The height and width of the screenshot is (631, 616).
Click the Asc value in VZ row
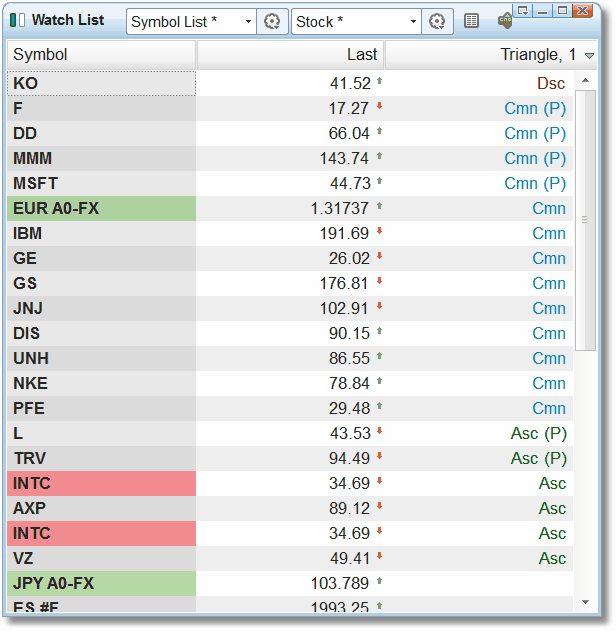pyautogui.click(x=552, y=558)
